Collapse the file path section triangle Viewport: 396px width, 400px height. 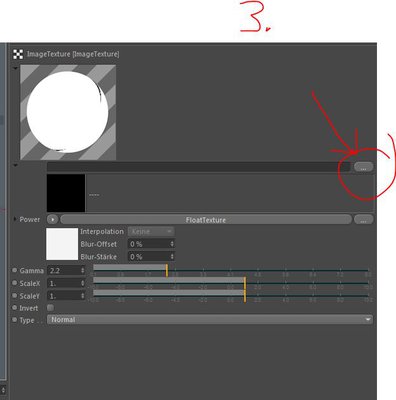[x=15, y=165]
